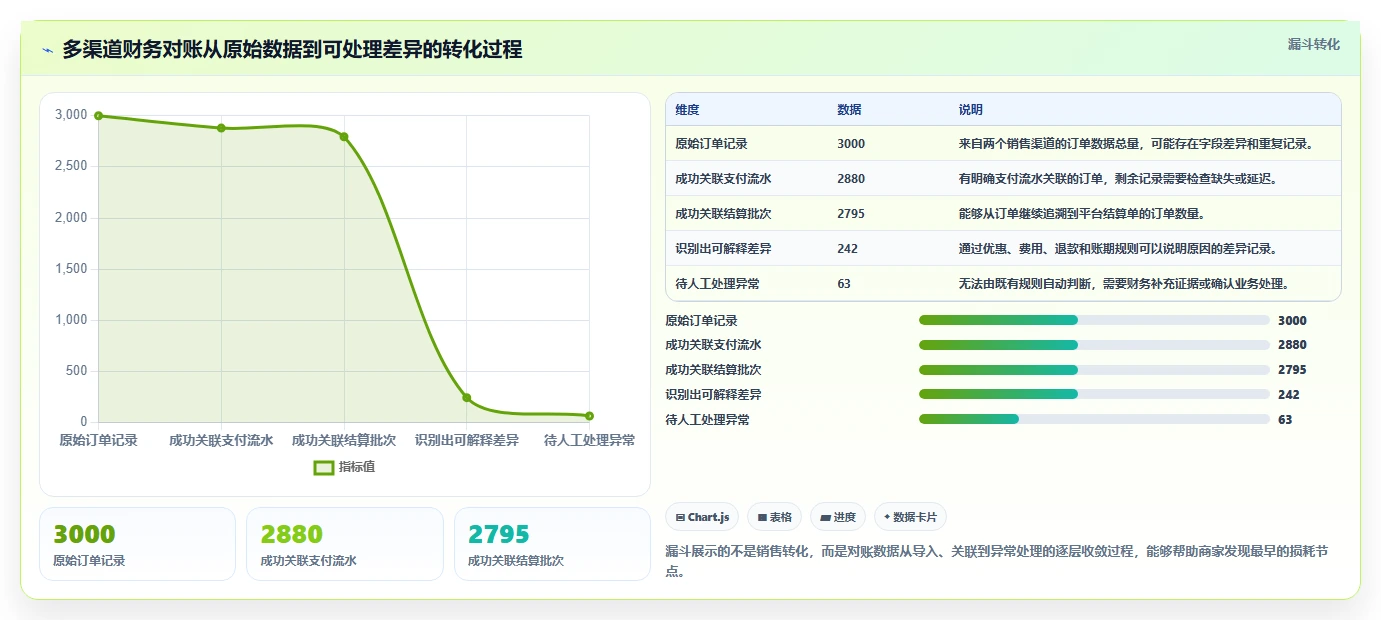The image size is (1381, 620).
Task: Click the table value 63
Action: coord(844,284)
